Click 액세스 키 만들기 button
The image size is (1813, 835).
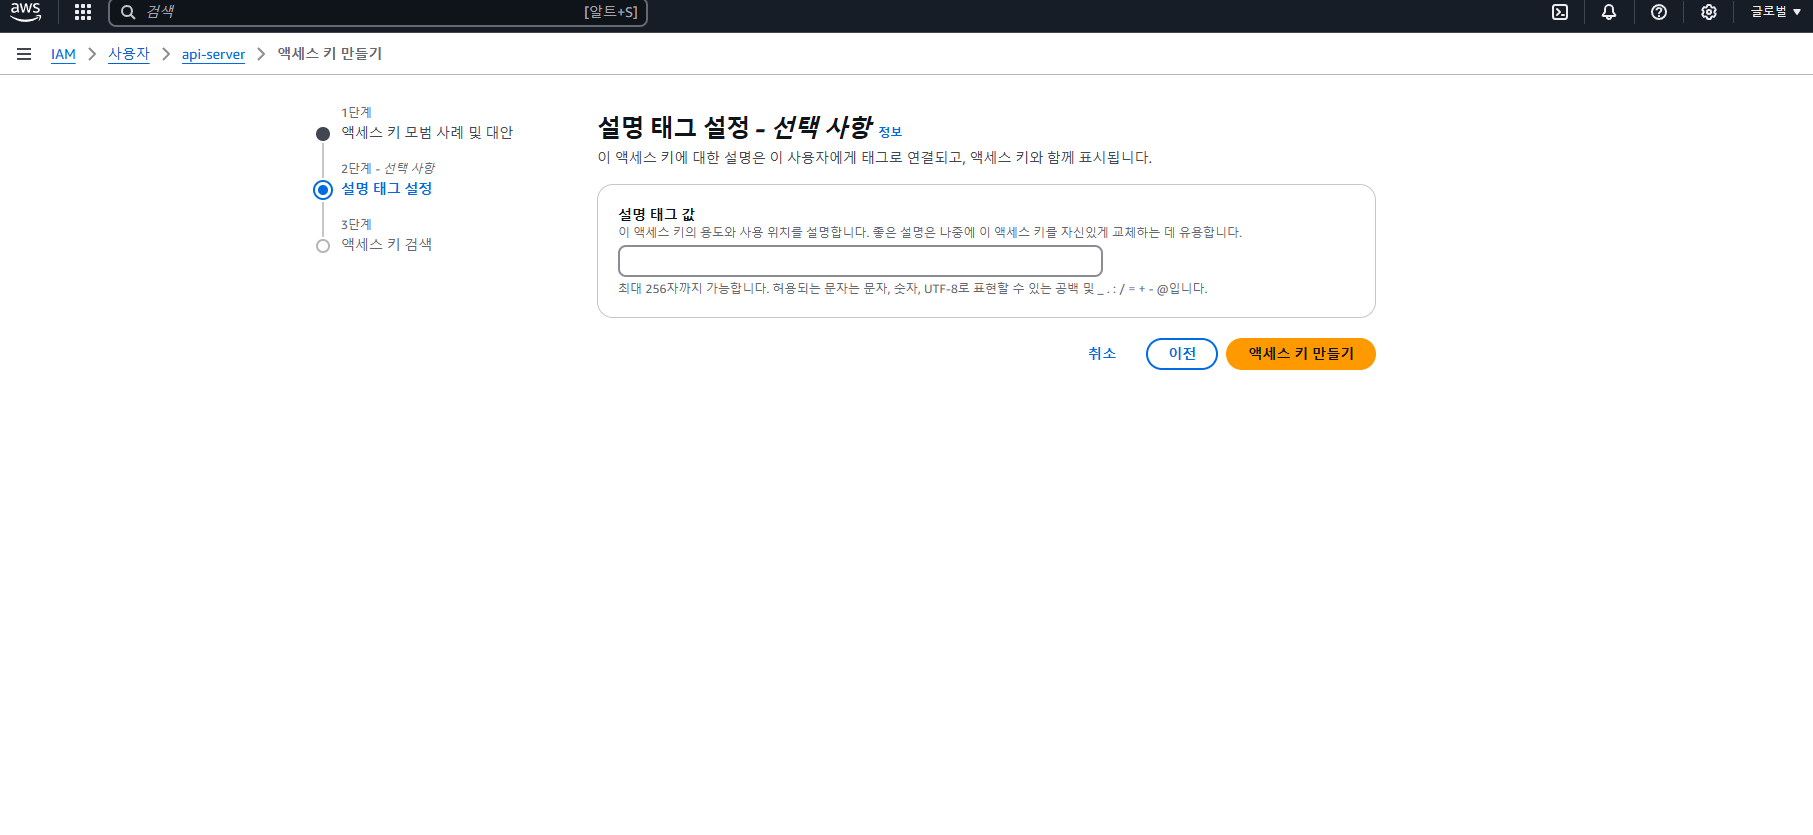[x=1301, y=354]
